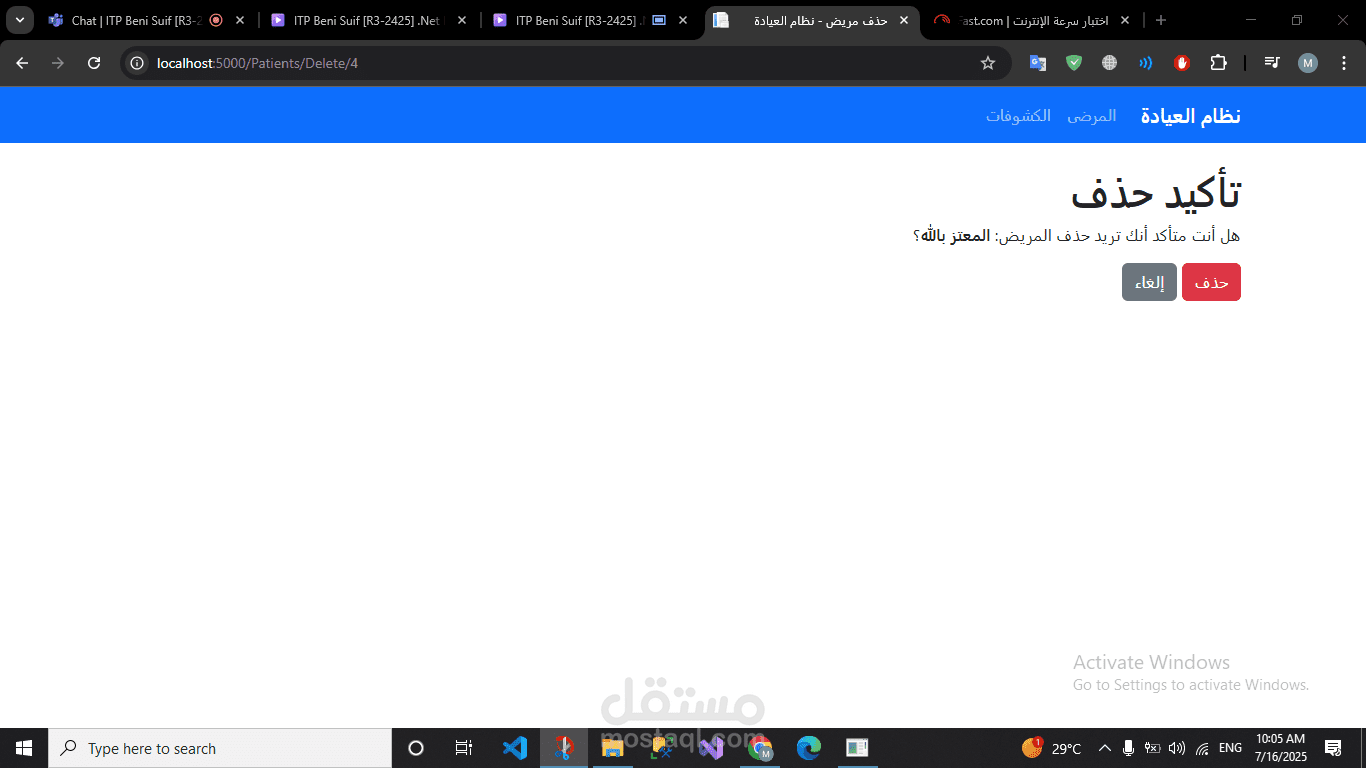
Task: Click the address bar URL field
Action: coord(565,63)
